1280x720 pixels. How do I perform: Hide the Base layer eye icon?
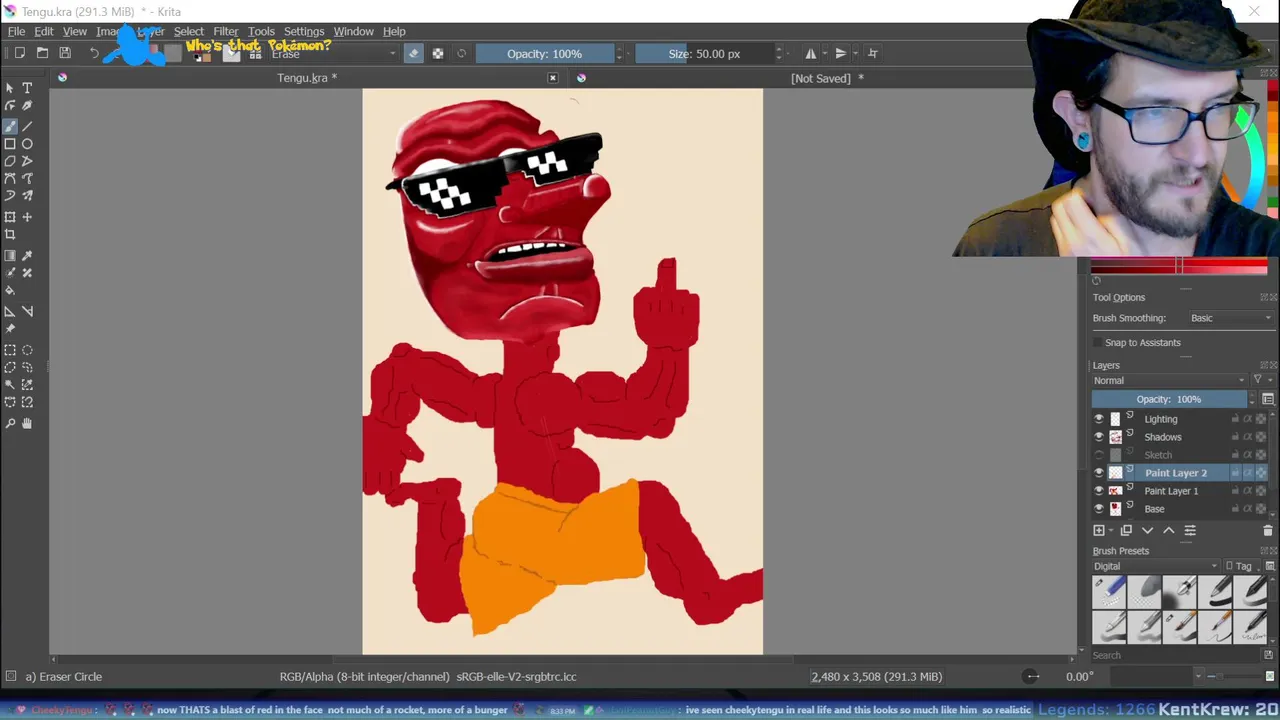point(1099,509)
